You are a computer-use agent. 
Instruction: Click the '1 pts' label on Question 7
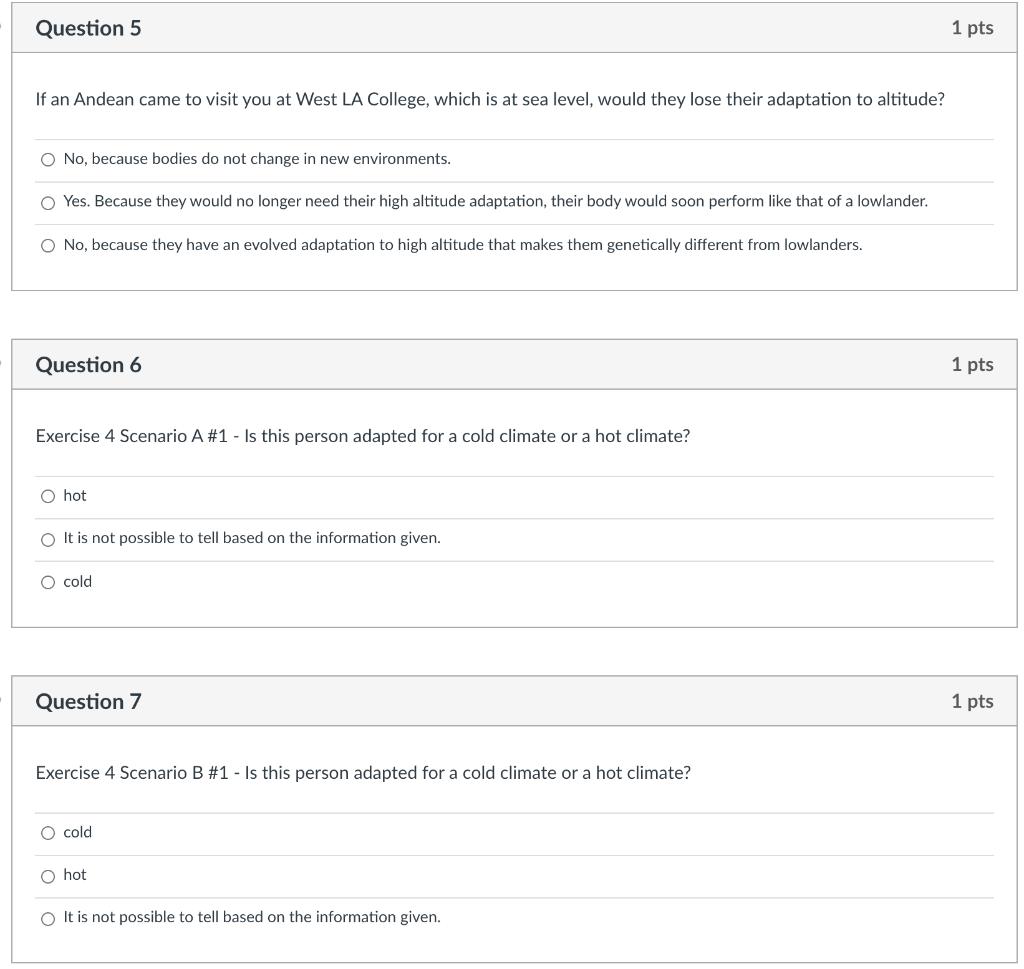coord(972,701)
